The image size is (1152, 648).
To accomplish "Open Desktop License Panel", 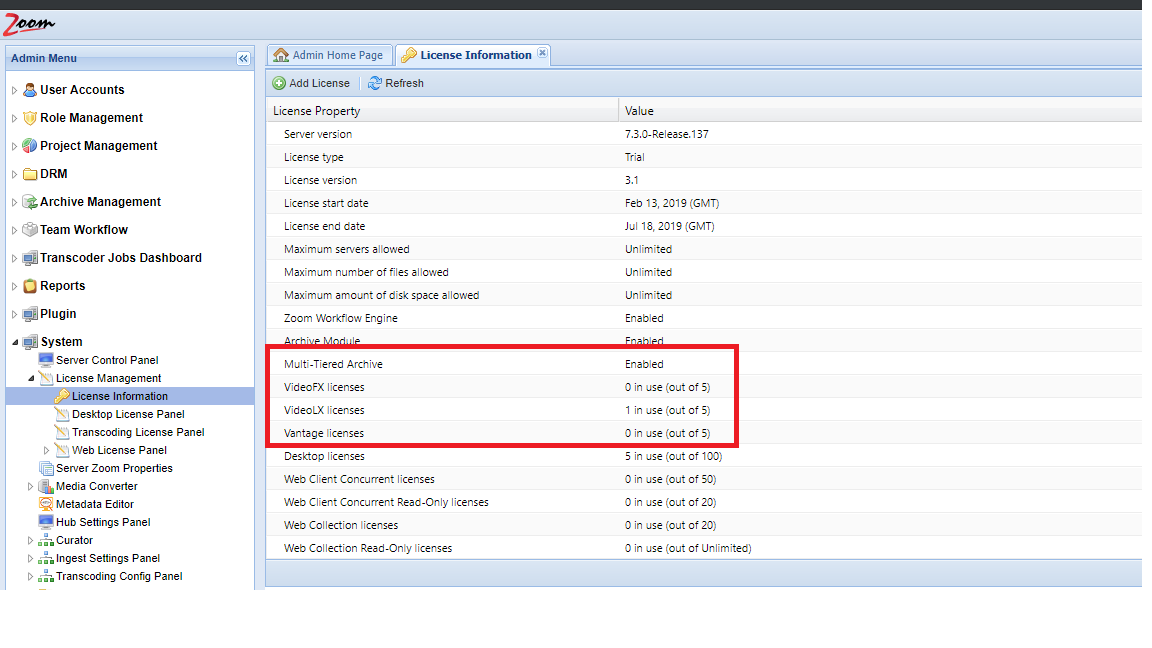I will (128, 414).
